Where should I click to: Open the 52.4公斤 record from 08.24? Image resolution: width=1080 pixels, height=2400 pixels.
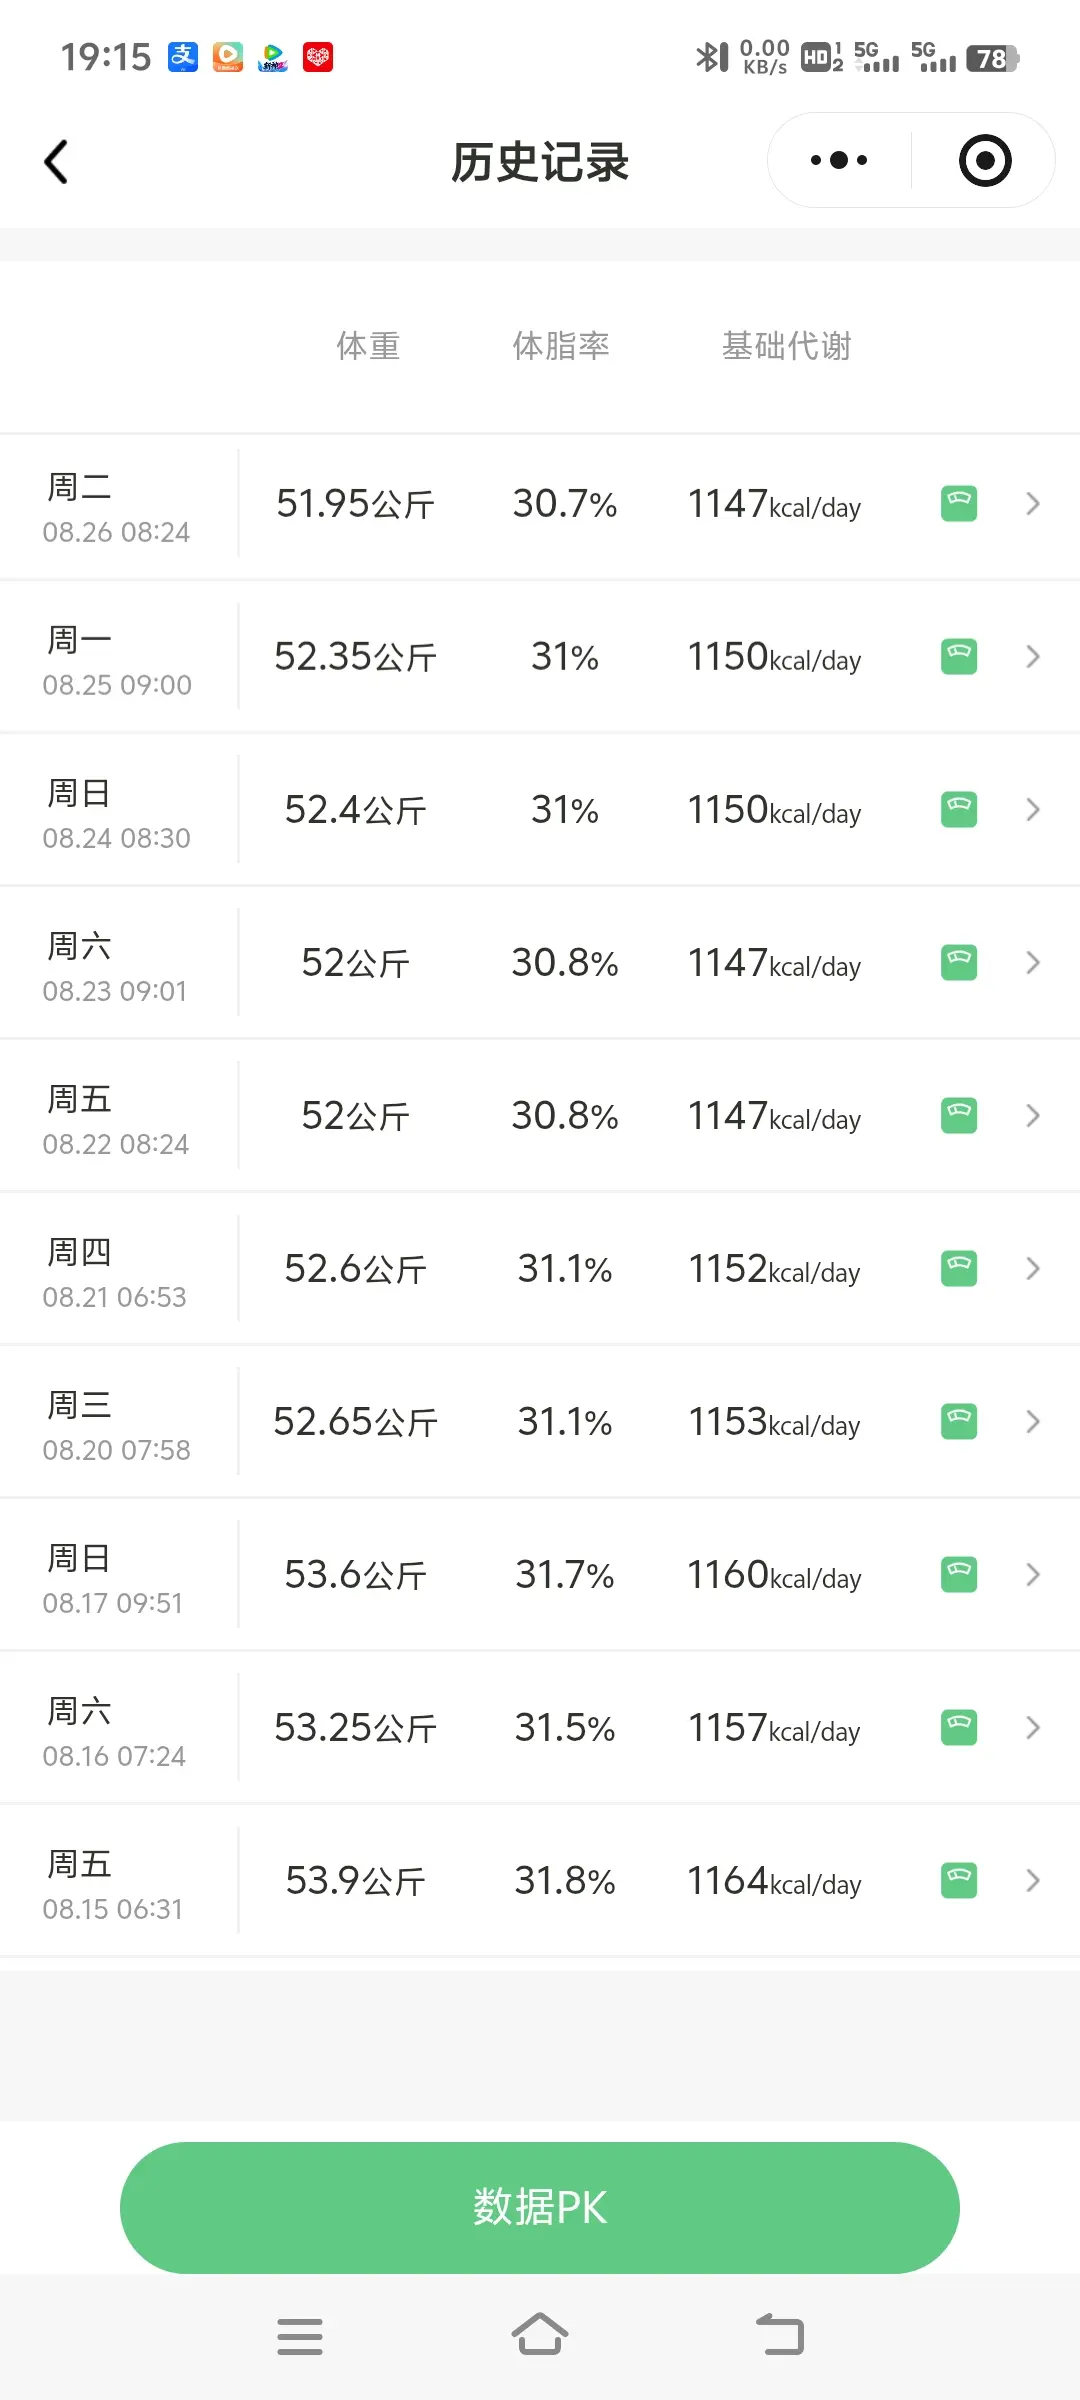click(540, 810)
